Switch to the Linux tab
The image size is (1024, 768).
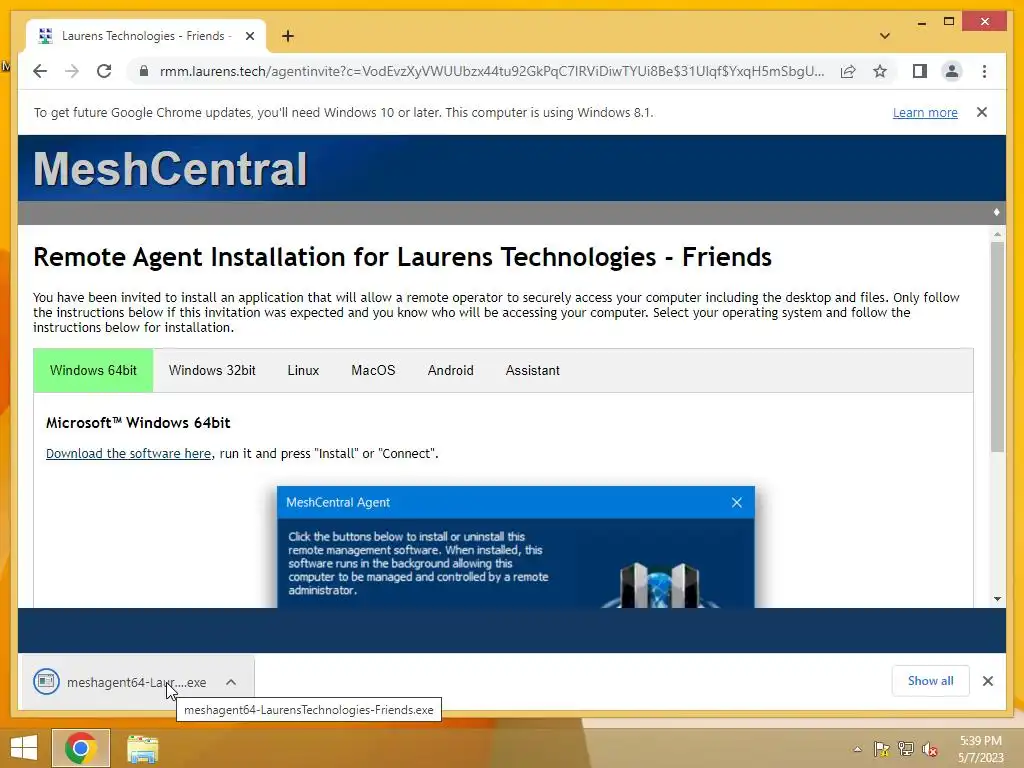click(x=303, y=370)
